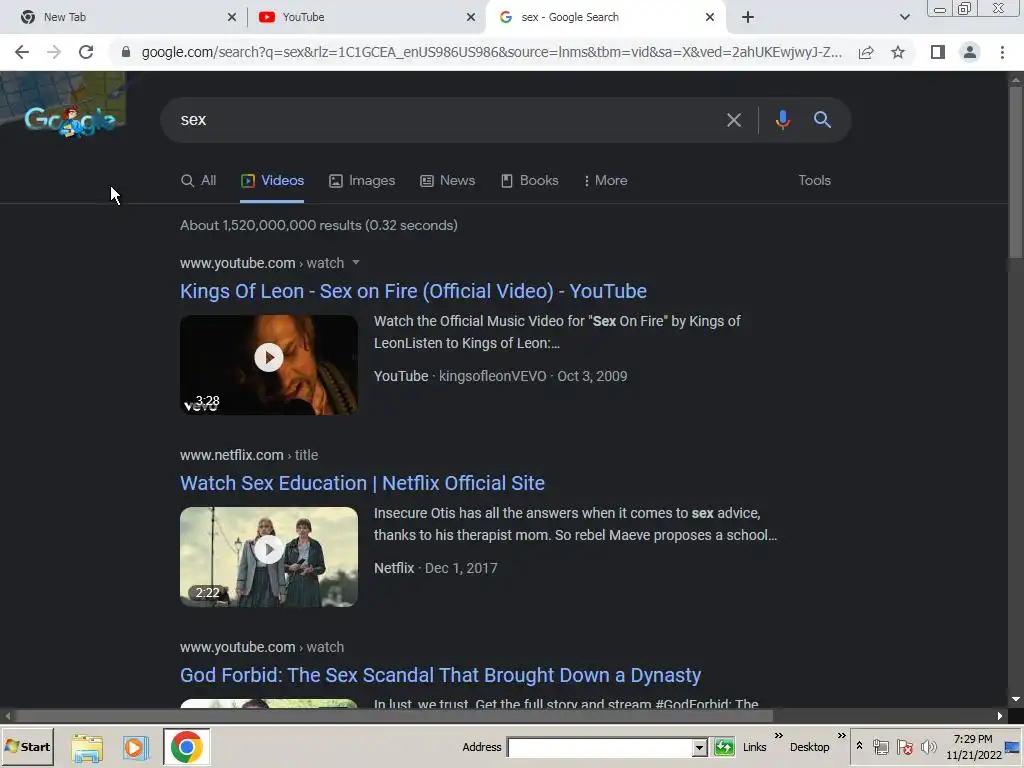
Task: Open the file explorer taskbar icon
Action: click(x=87, y=747)
